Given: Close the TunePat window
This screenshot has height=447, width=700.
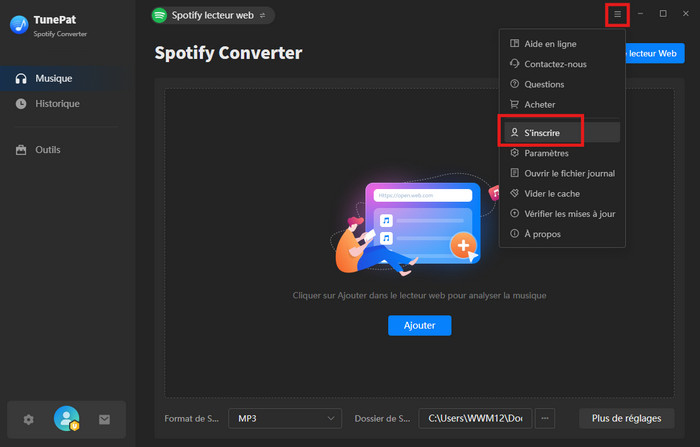Looking at the screenshot, I should [x=686, y=14].
